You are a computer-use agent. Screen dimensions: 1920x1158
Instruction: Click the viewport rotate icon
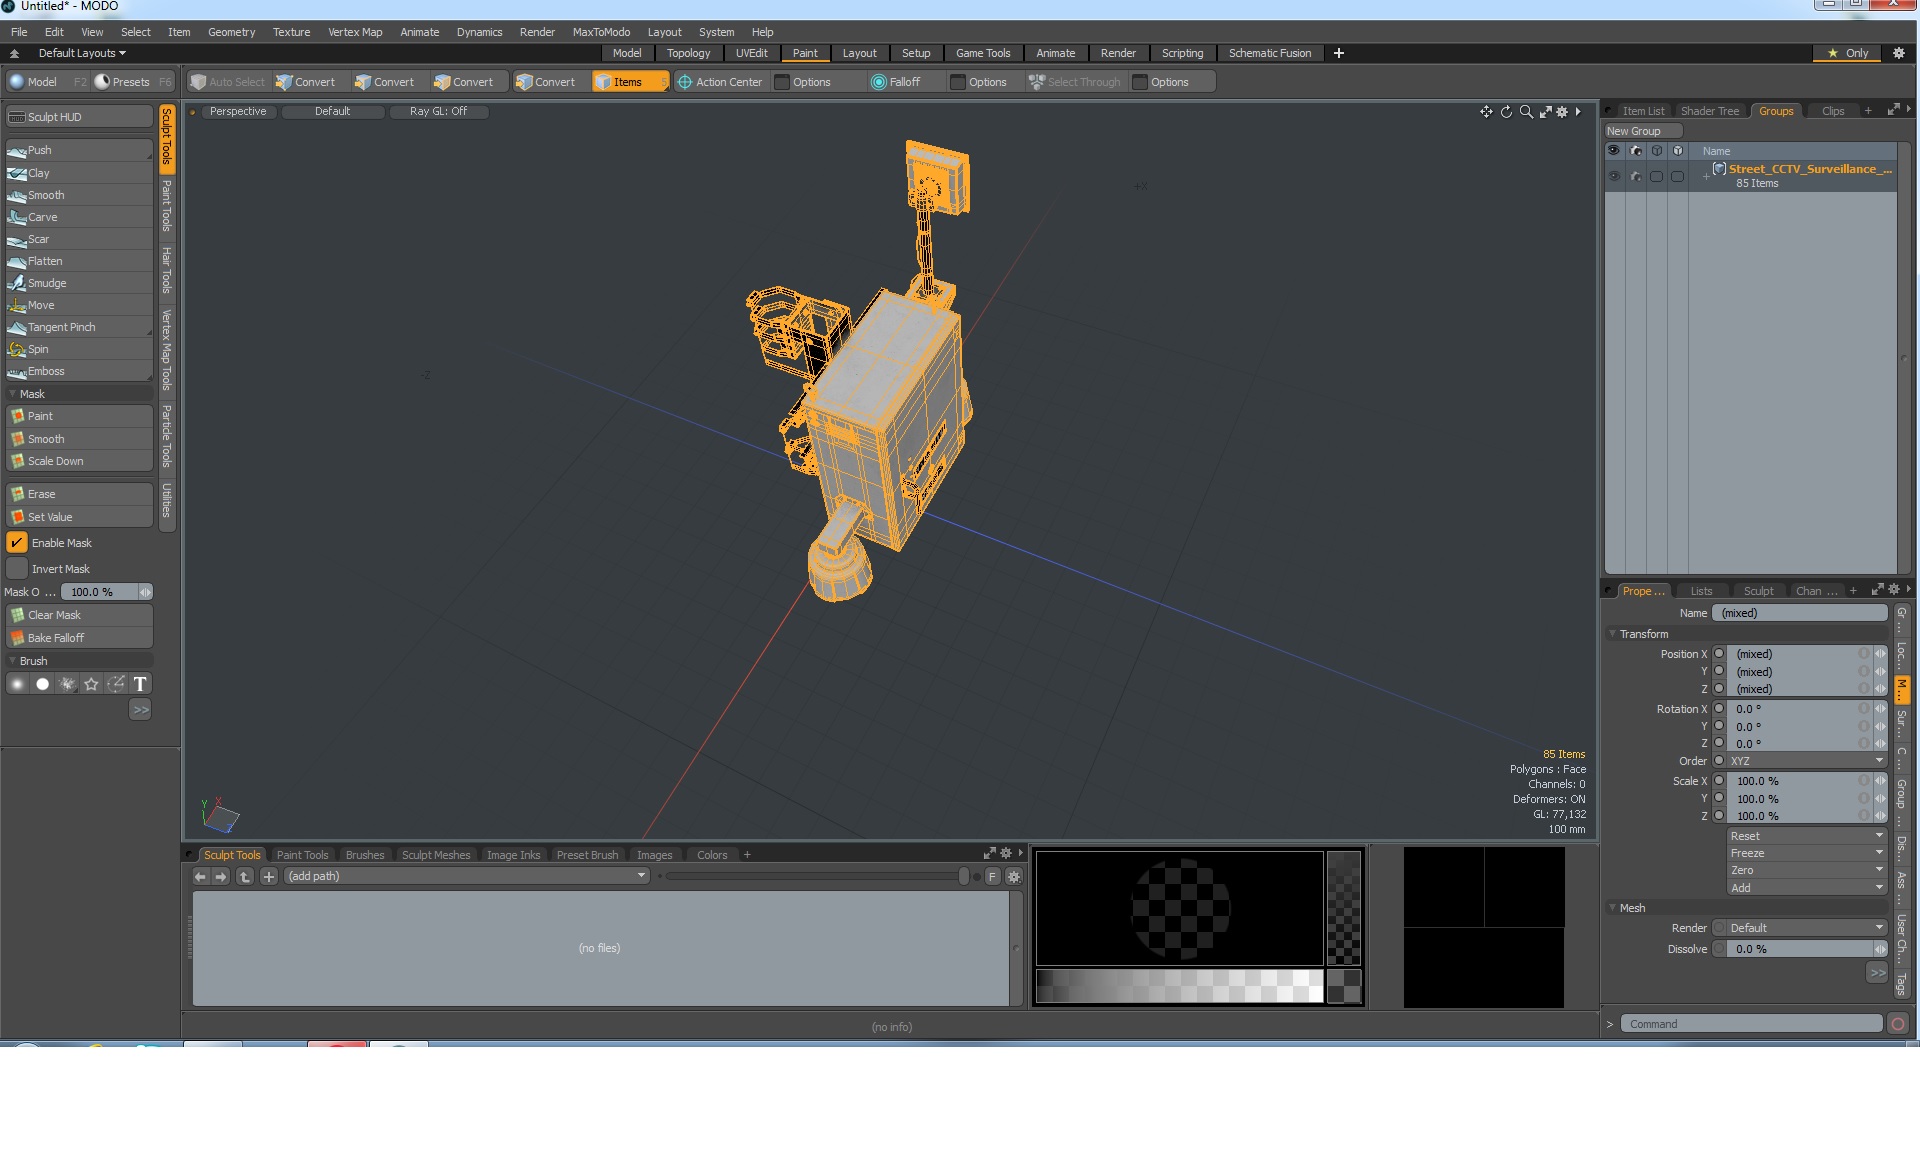pyautogui.click(x=1506, y=112)
